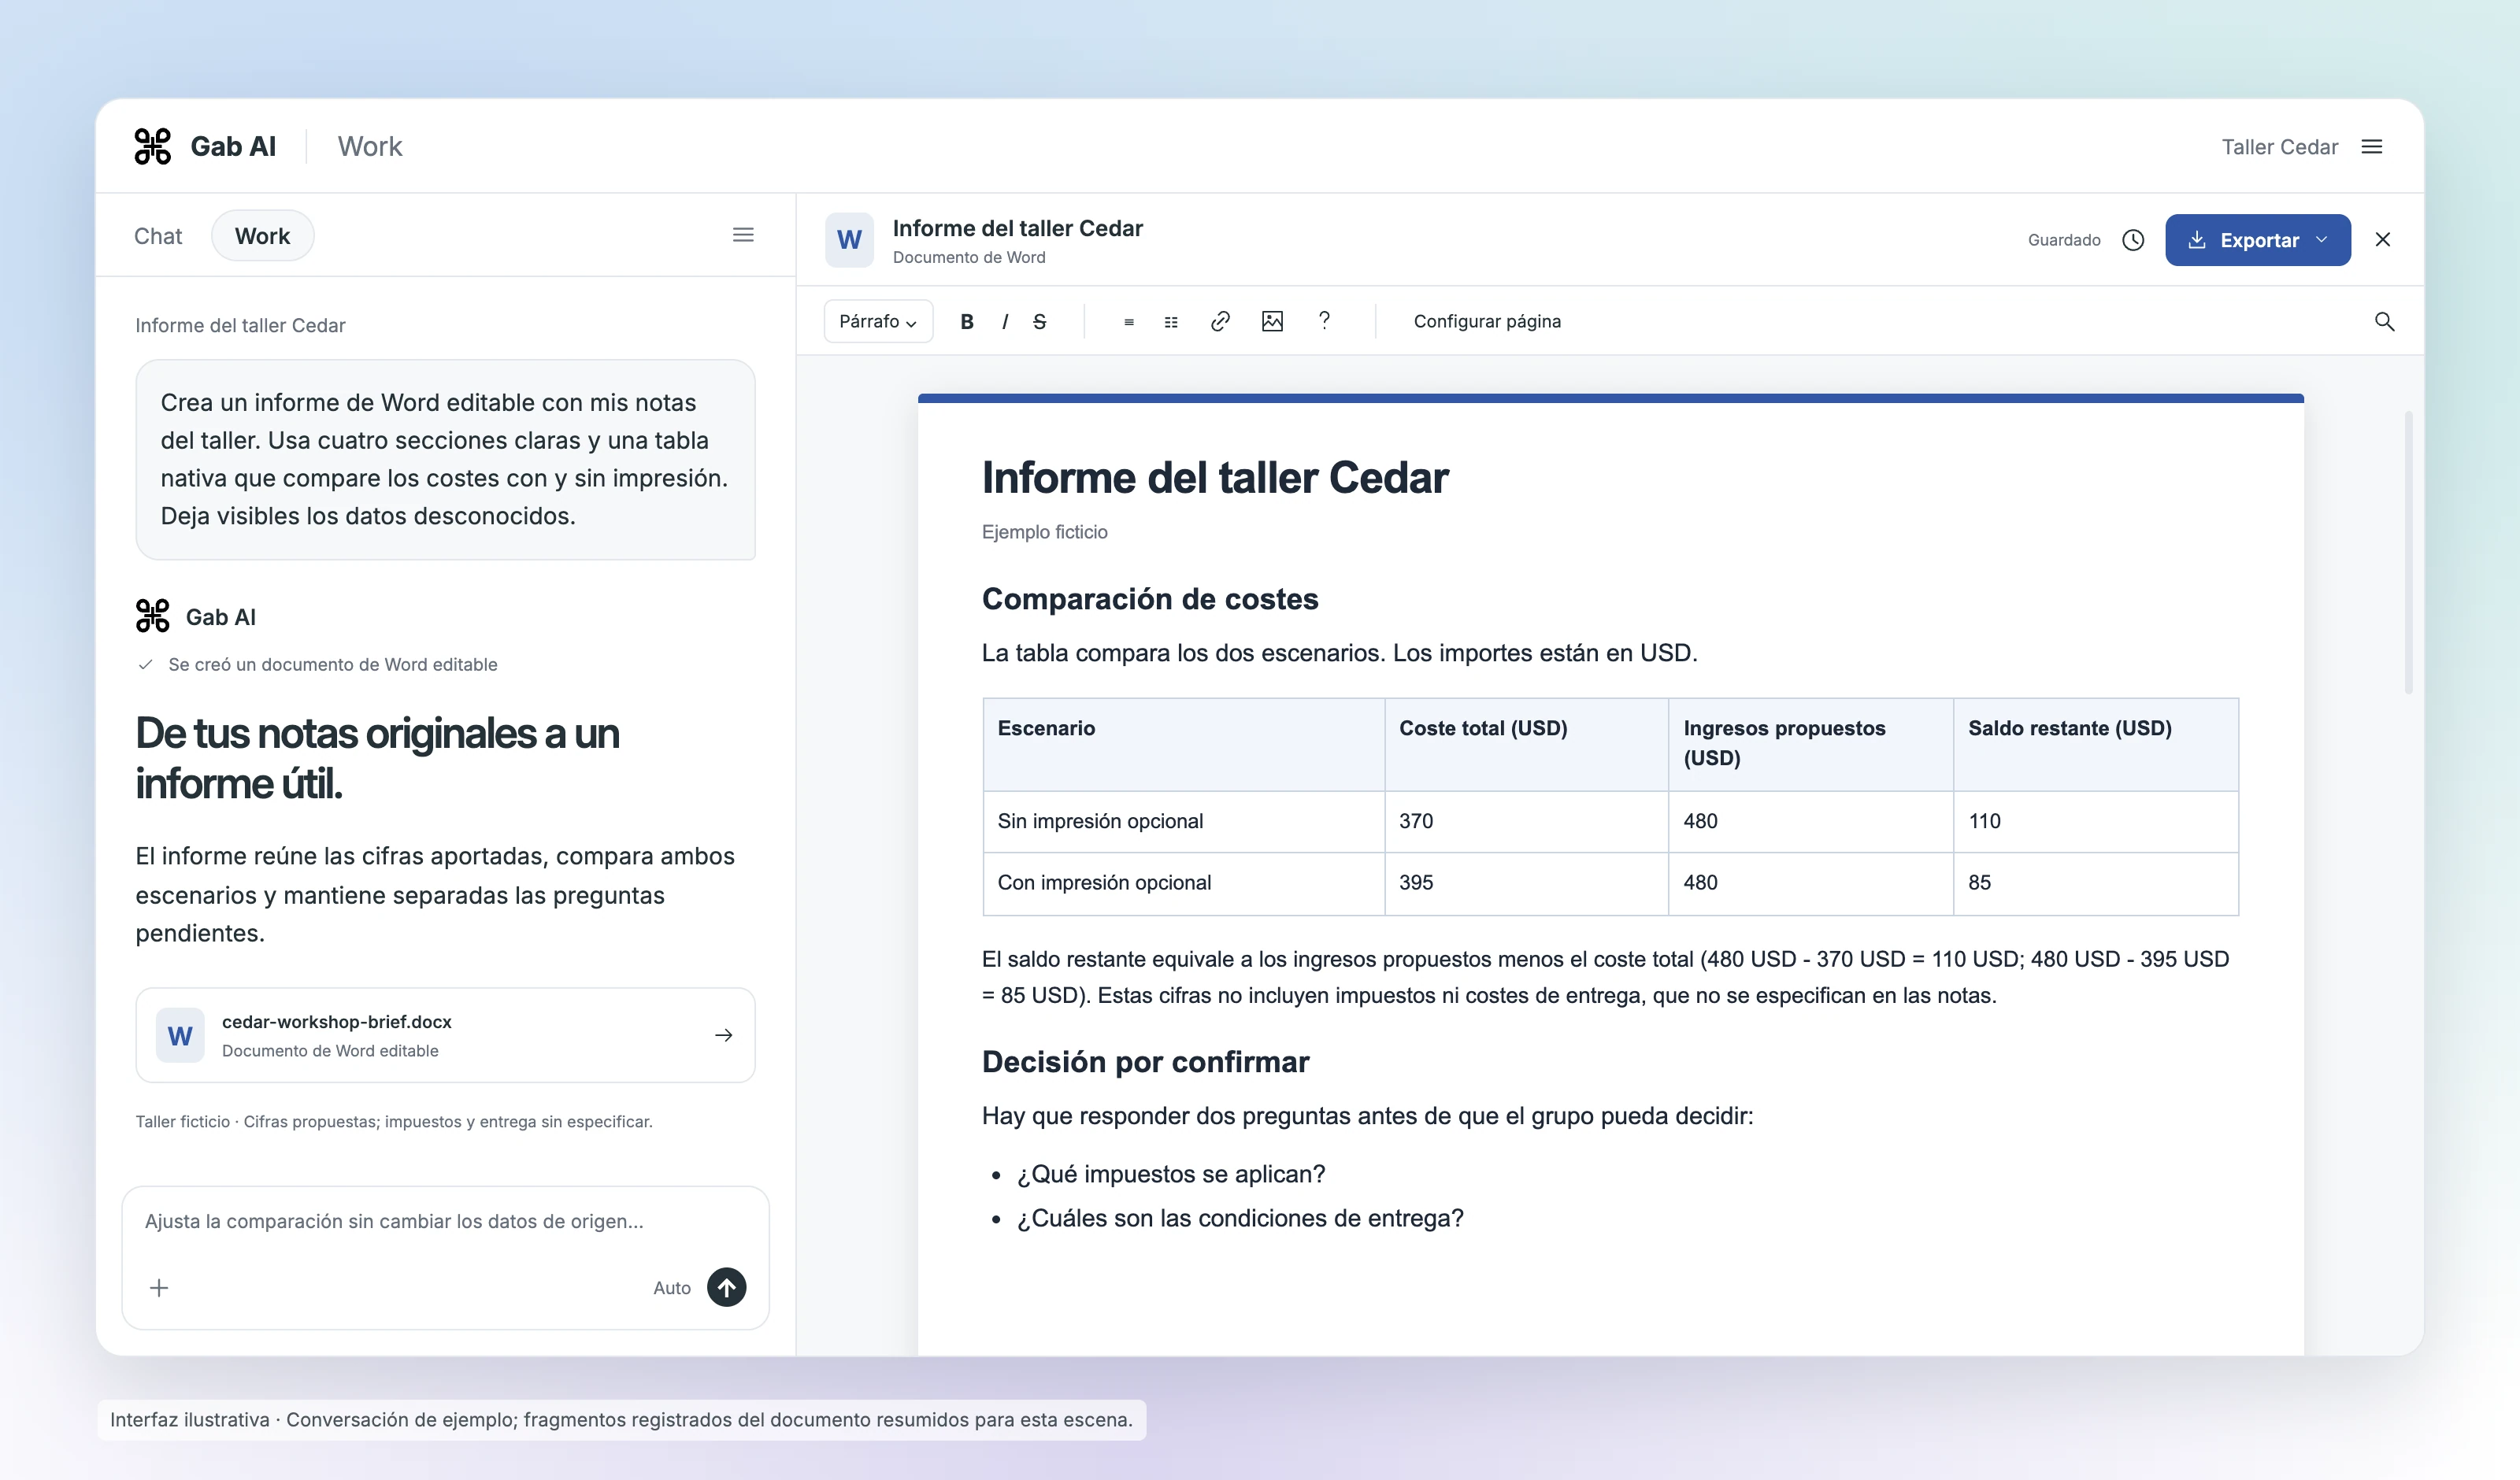
Task: Search within the document
Action: (x=2384, y=321)
